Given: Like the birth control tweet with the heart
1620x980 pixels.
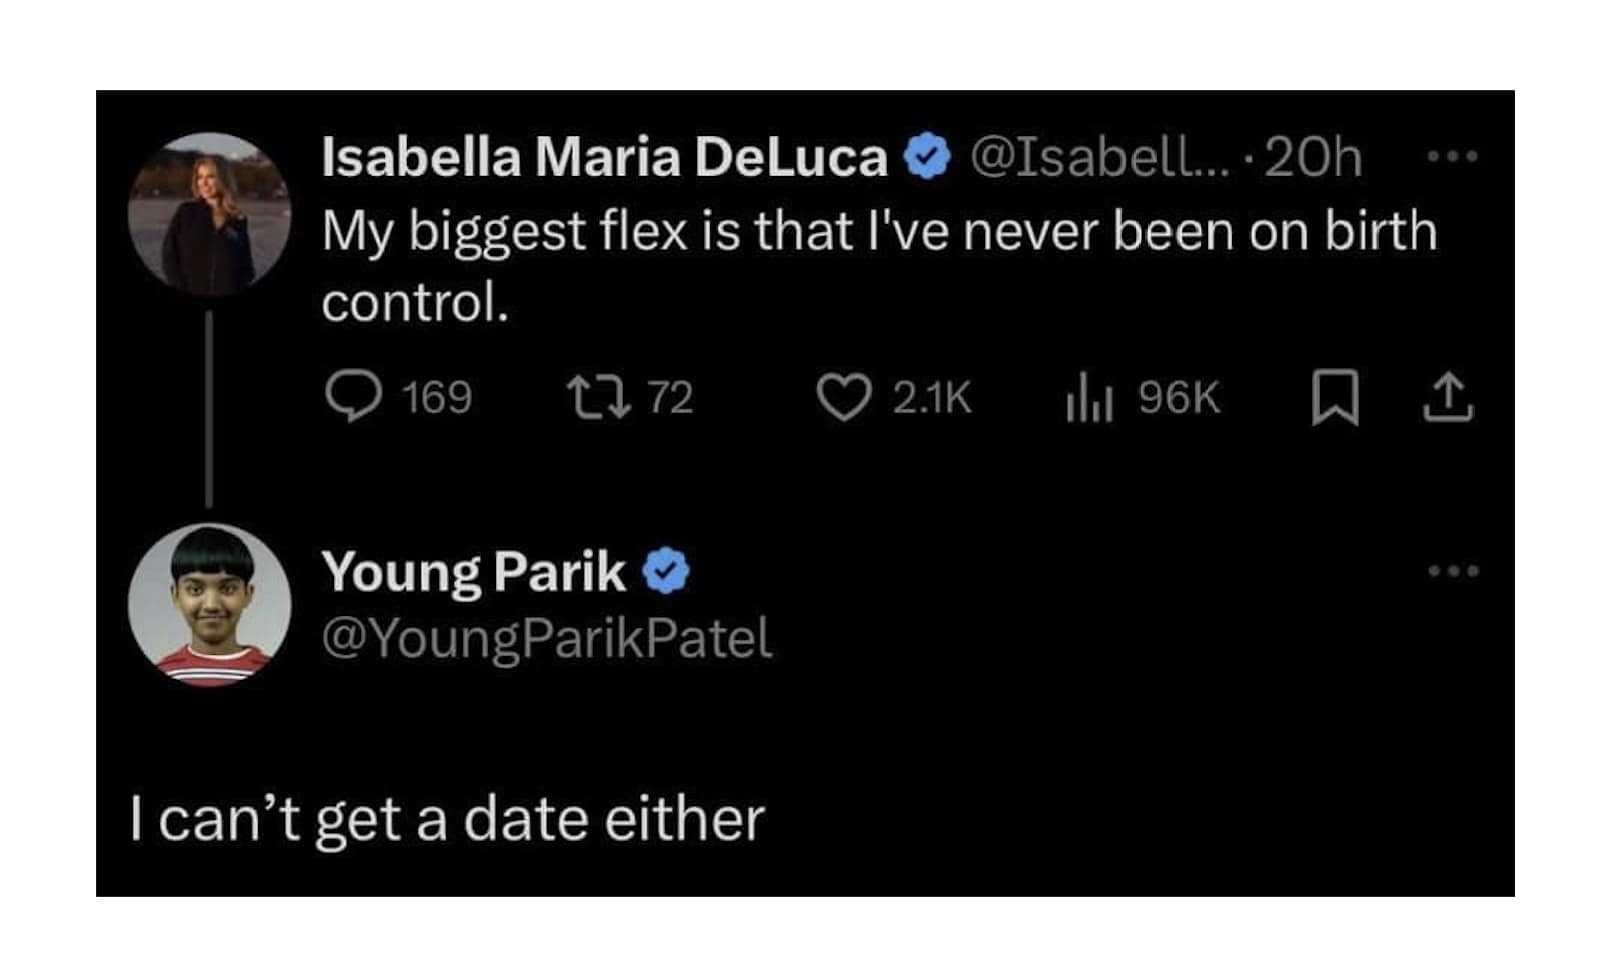Looking at the screenshot, I should pos(844,397).
